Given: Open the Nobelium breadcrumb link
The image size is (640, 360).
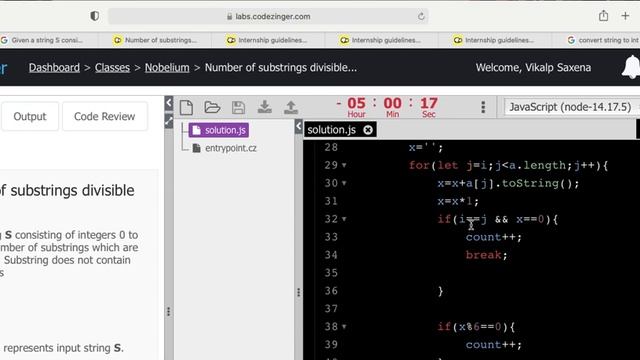Looking at the screenshot, I should (167, 67).
